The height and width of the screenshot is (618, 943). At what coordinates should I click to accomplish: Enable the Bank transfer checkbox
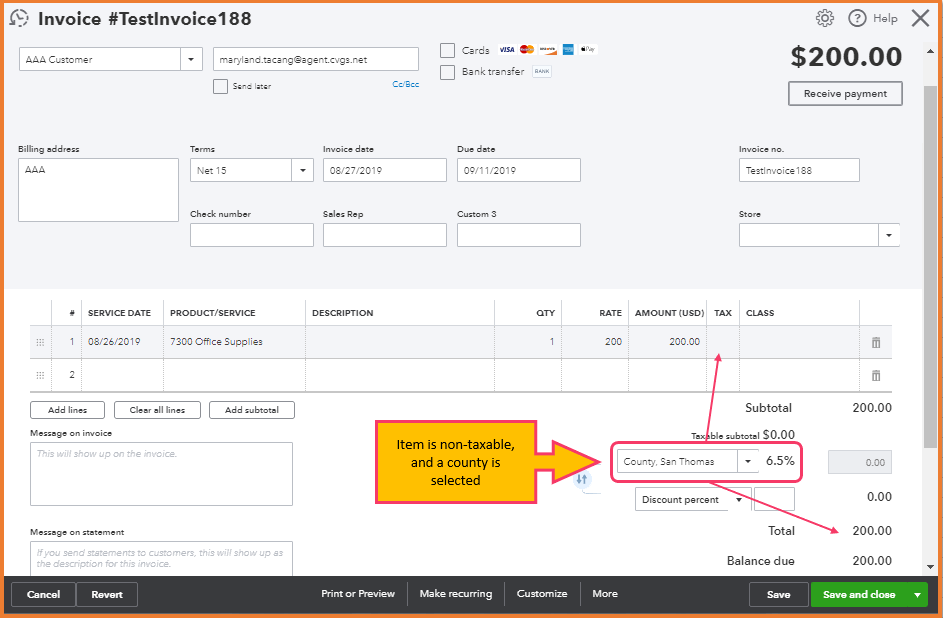[x=447, y=72]
